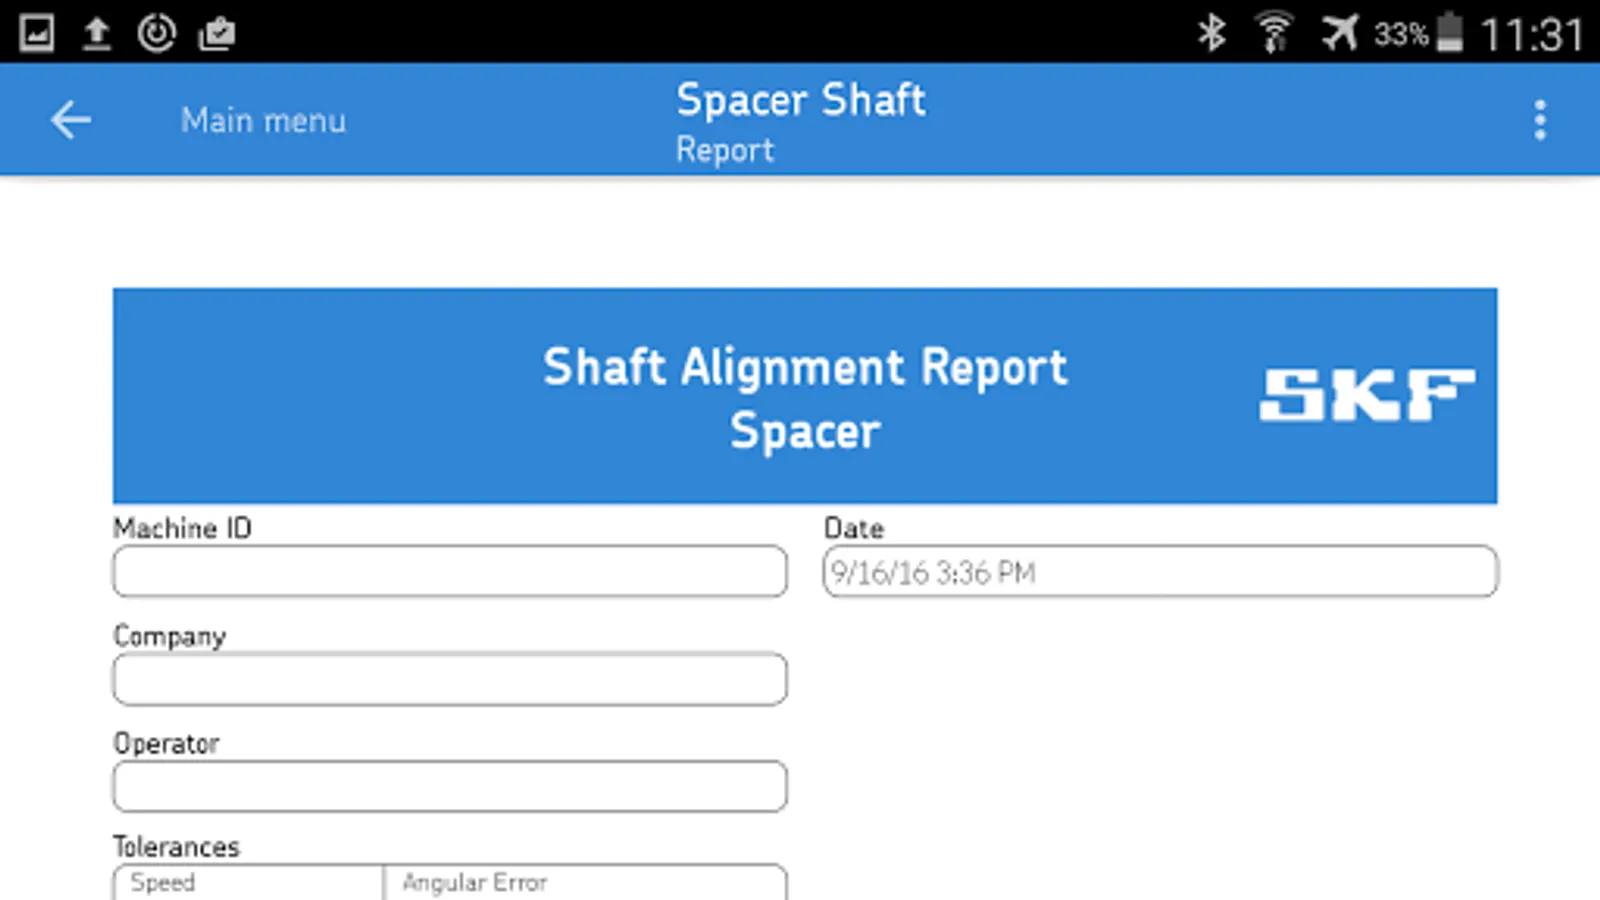Screen dimensions: 1600x900
Task: Select the Angular Error column header
Action: (475, 882)
